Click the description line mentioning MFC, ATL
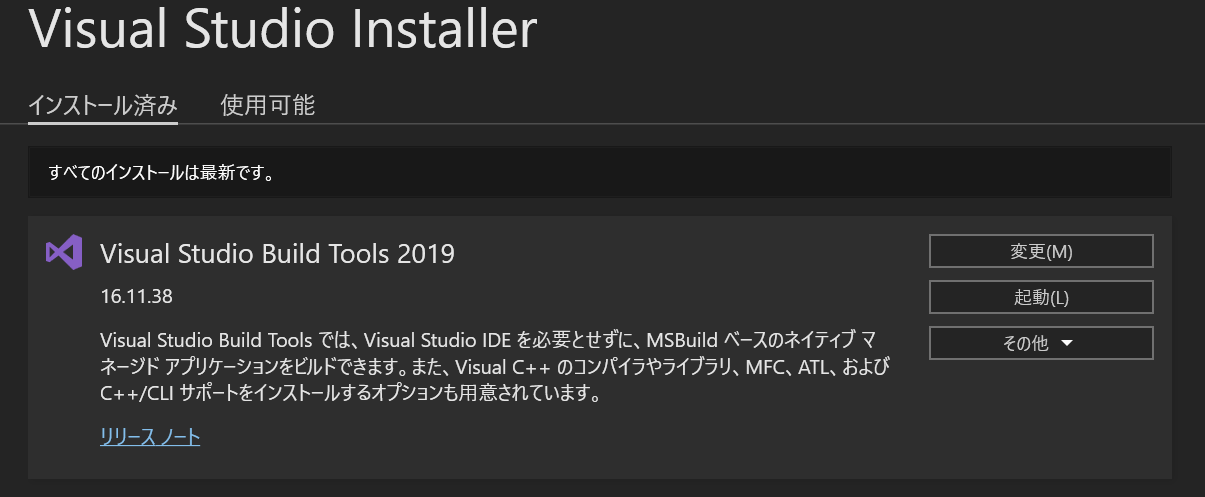This screenshot has height=497, width=1205. coord(495,365)
